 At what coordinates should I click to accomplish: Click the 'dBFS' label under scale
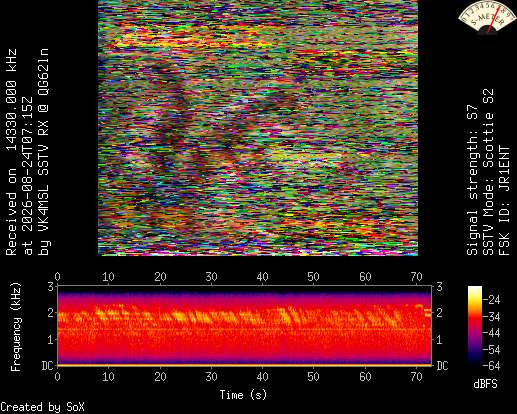[485, 384]
